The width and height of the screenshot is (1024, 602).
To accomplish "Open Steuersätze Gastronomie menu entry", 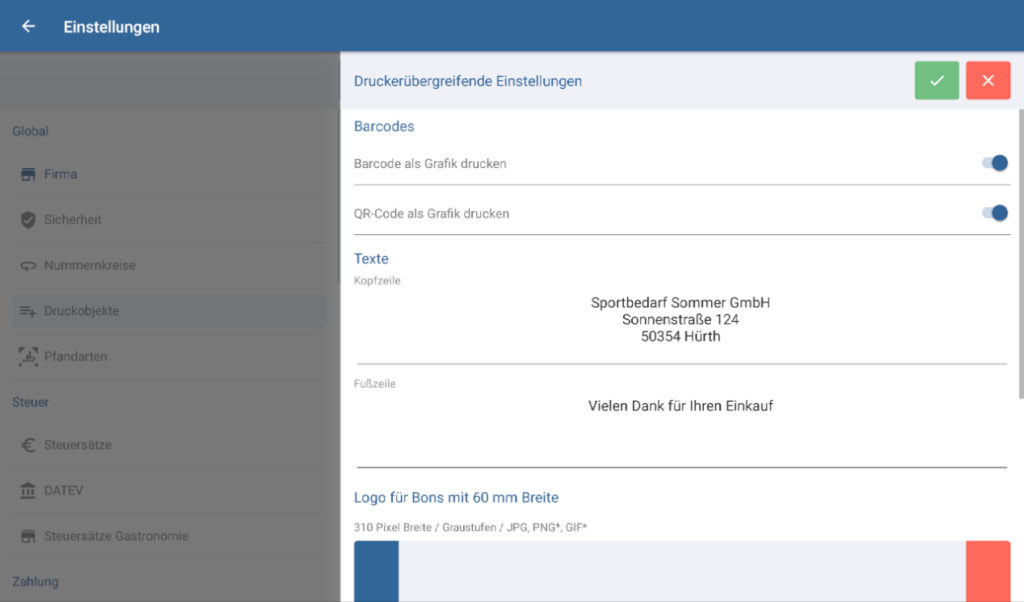I will coord(116,536).
